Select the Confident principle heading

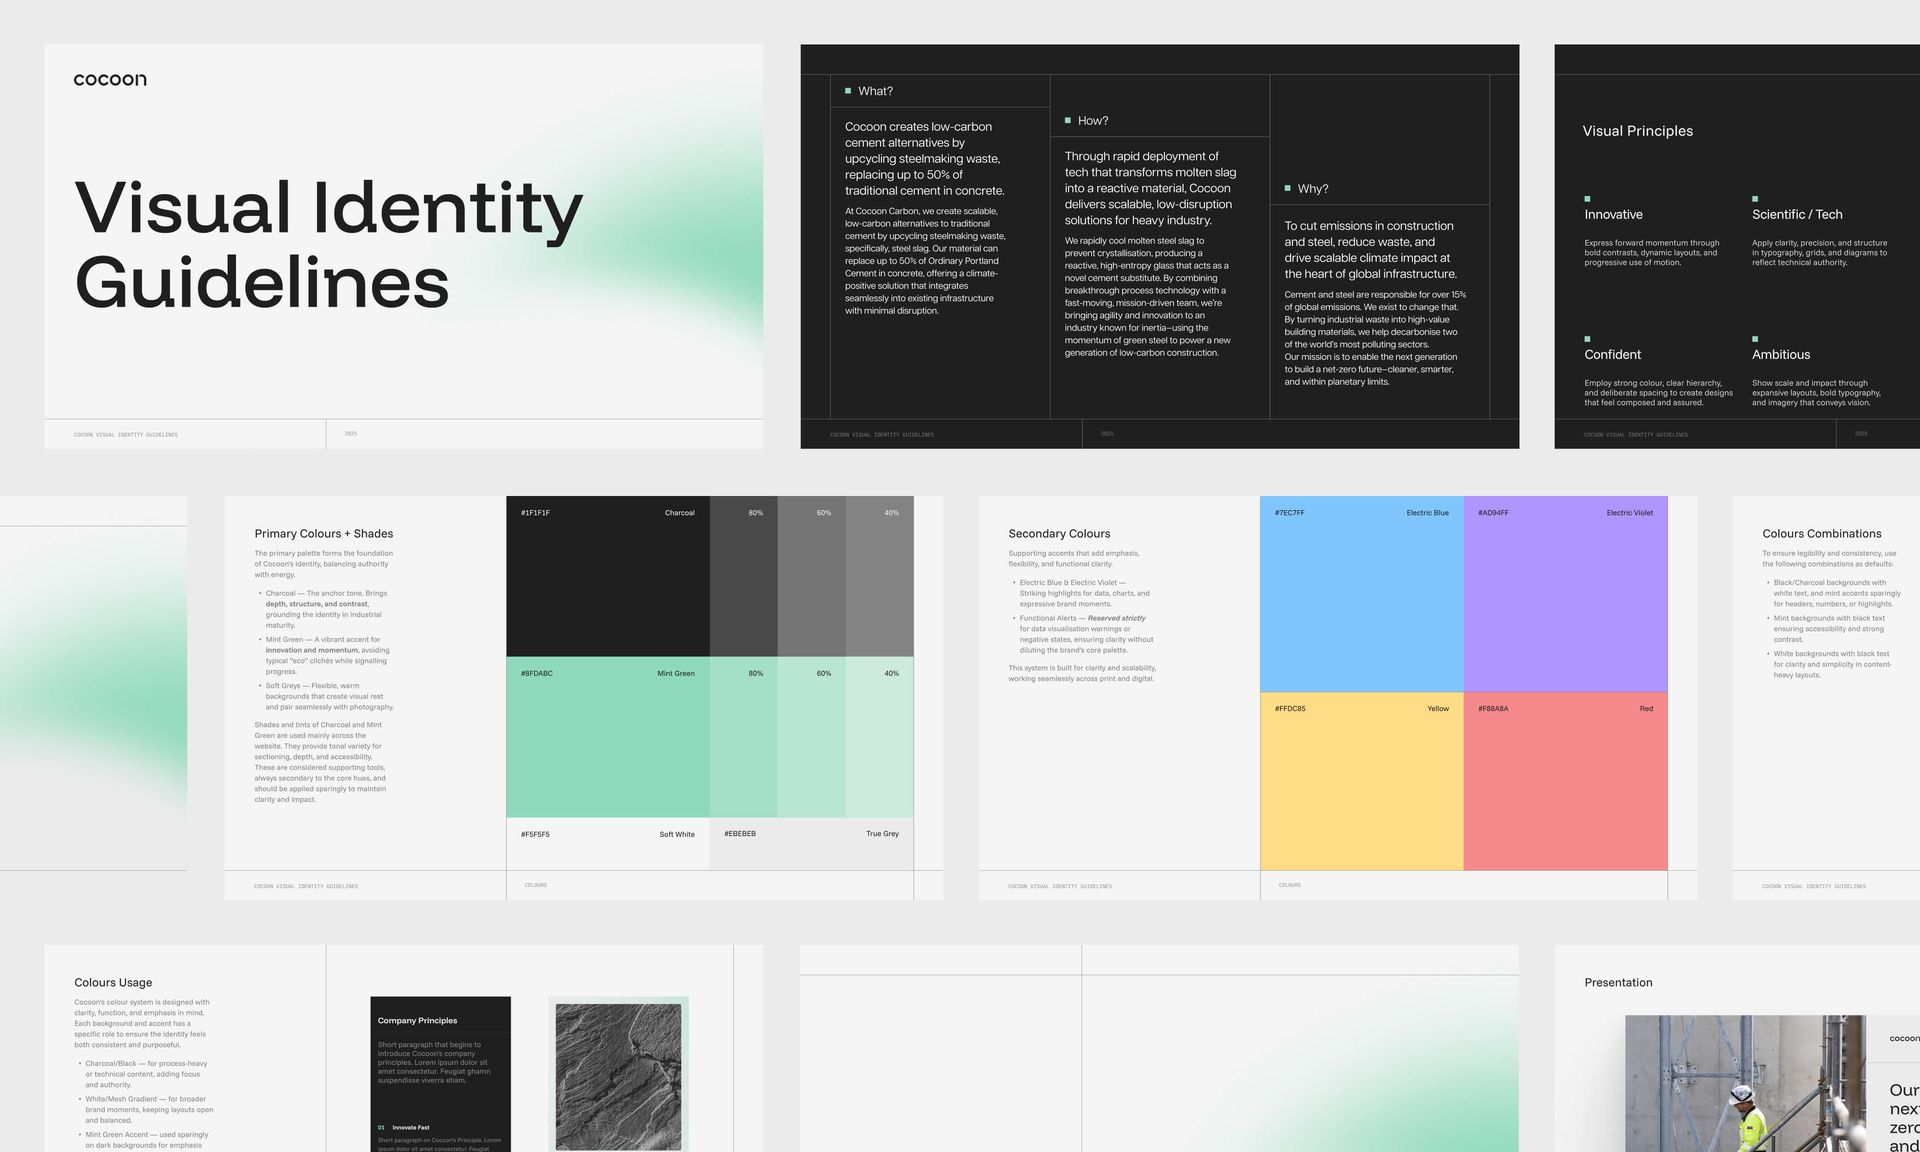click(1612, 354)
